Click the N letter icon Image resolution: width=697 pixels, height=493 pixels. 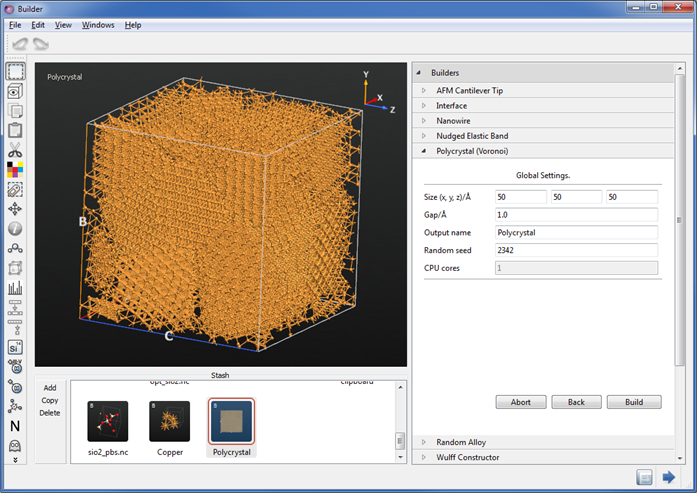click(x=15, y=426)
